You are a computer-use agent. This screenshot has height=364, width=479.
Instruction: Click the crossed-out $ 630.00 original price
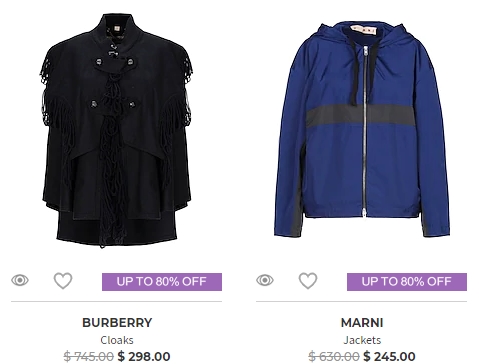(x=334, y=356)
